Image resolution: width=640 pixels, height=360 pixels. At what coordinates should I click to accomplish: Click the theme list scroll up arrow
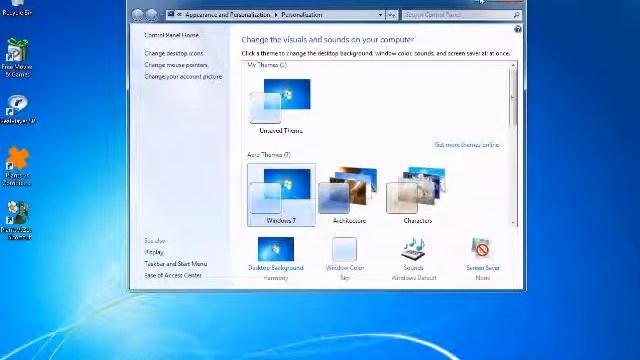(x=513, y=66)
